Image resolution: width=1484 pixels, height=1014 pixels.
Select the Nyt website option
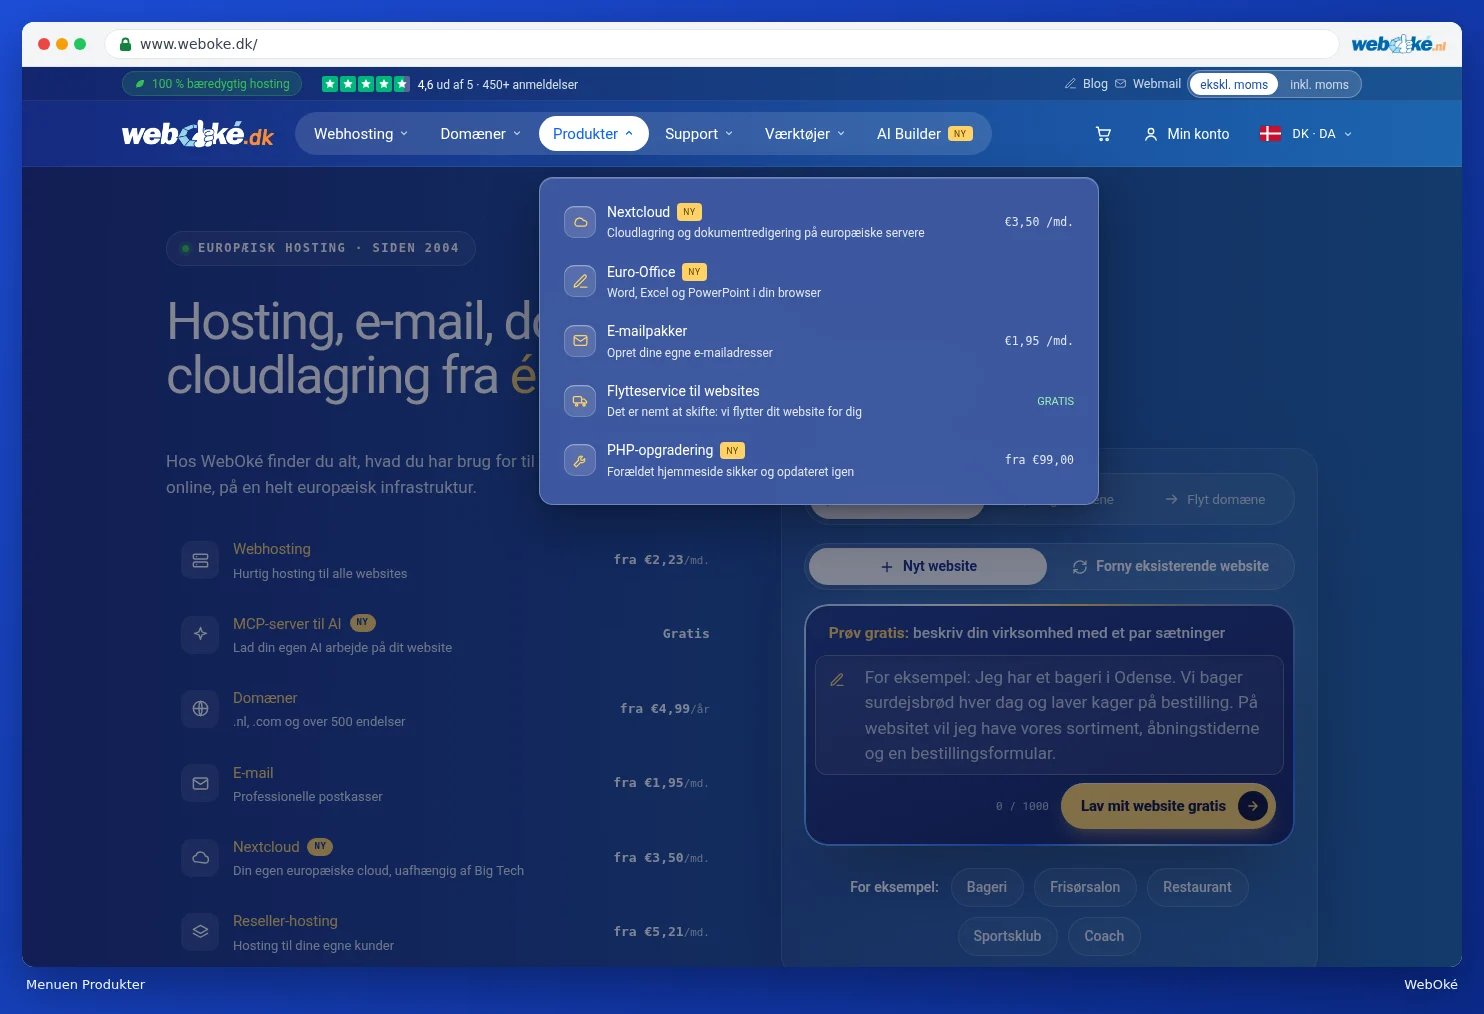click(928, 566)
